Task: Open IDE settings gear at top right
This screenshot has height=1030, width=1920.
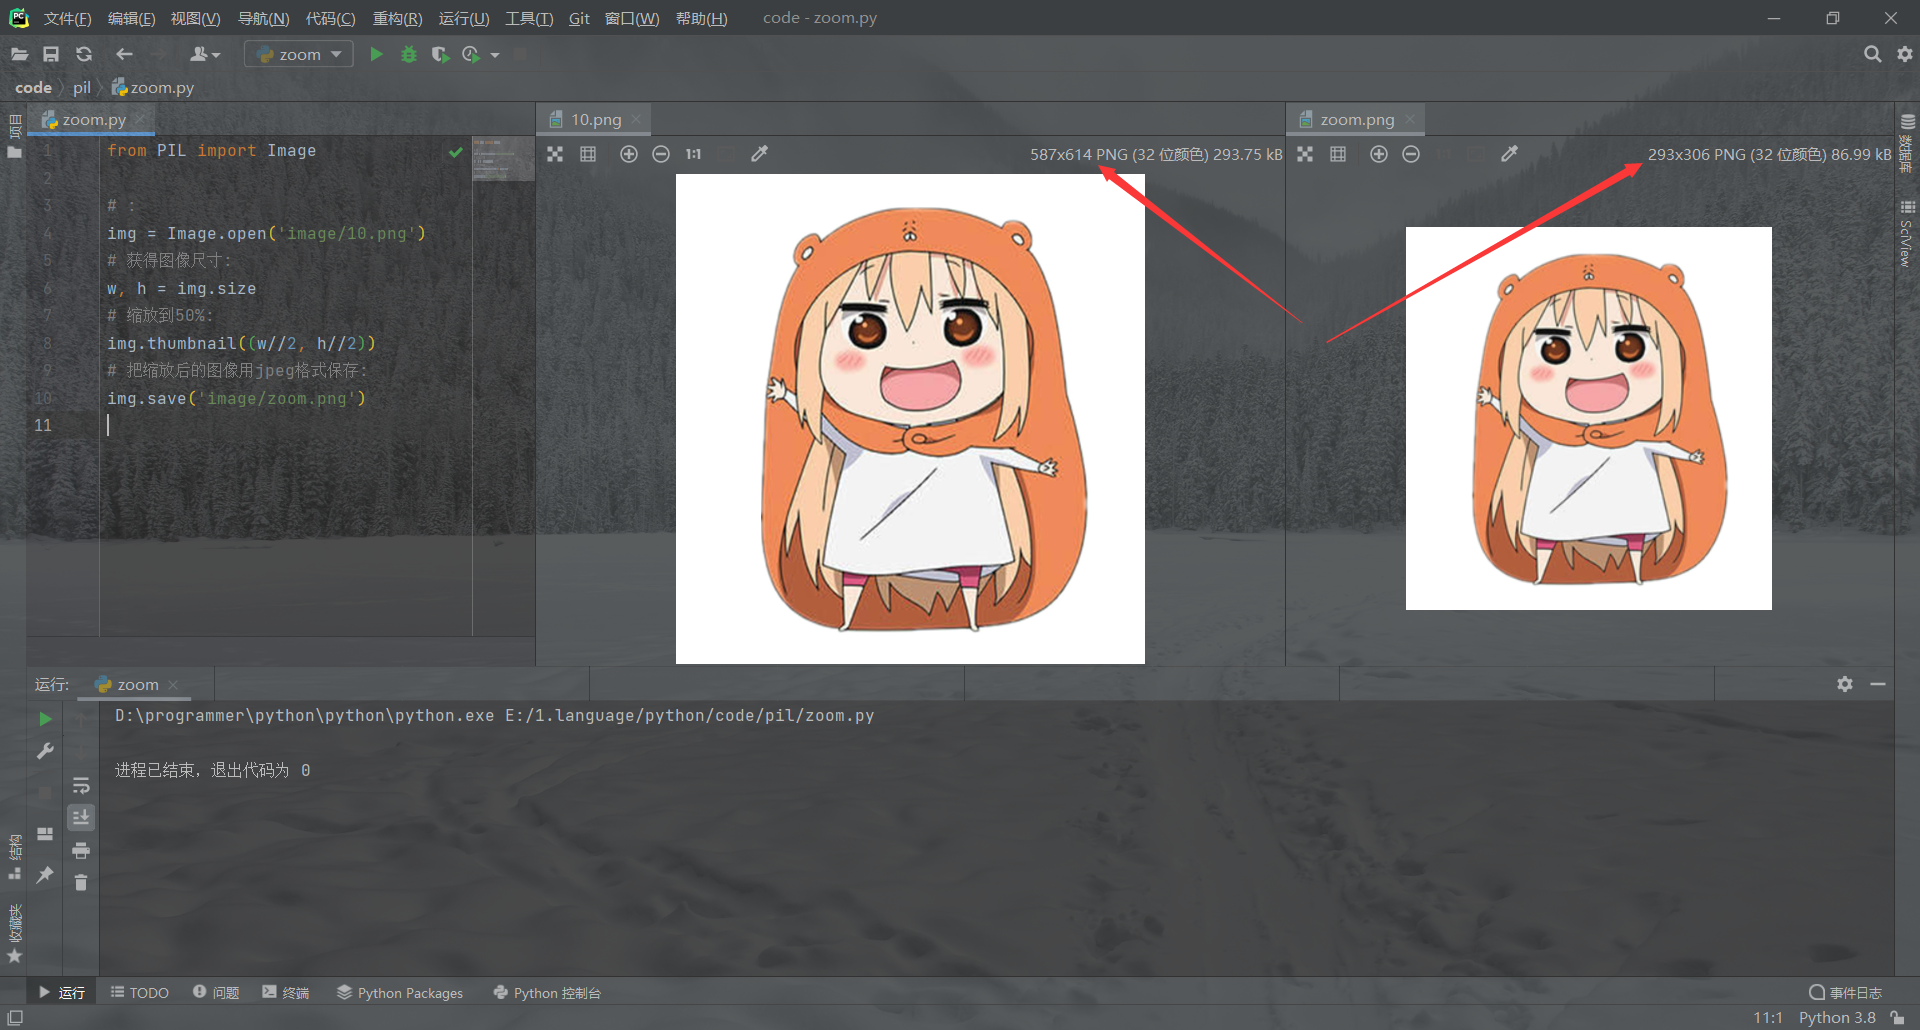Action: (x=1905, y=54)
